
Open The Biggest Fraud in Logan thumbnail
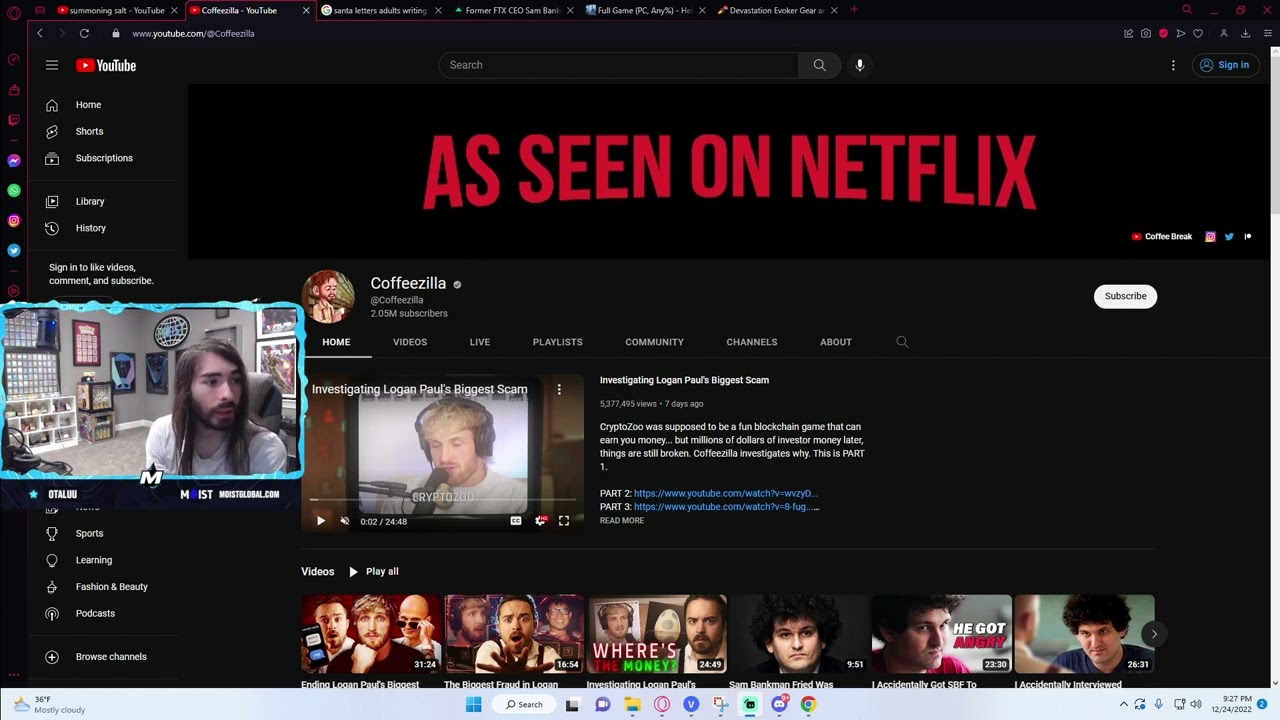coord(514,634)
